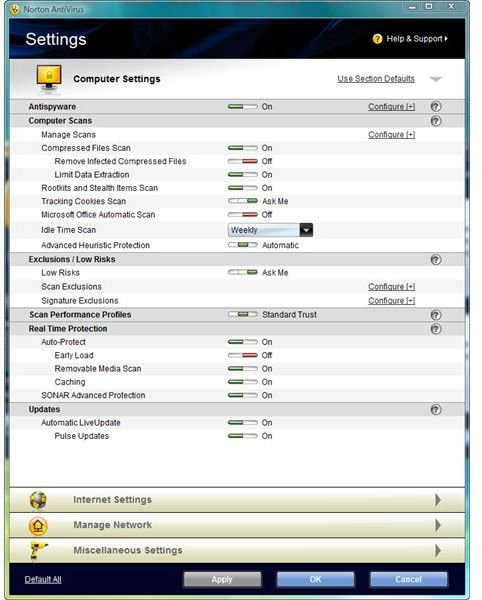Screen dimensions: 482x600
Task: Click the Real Time Protection header
Action: 68,329
